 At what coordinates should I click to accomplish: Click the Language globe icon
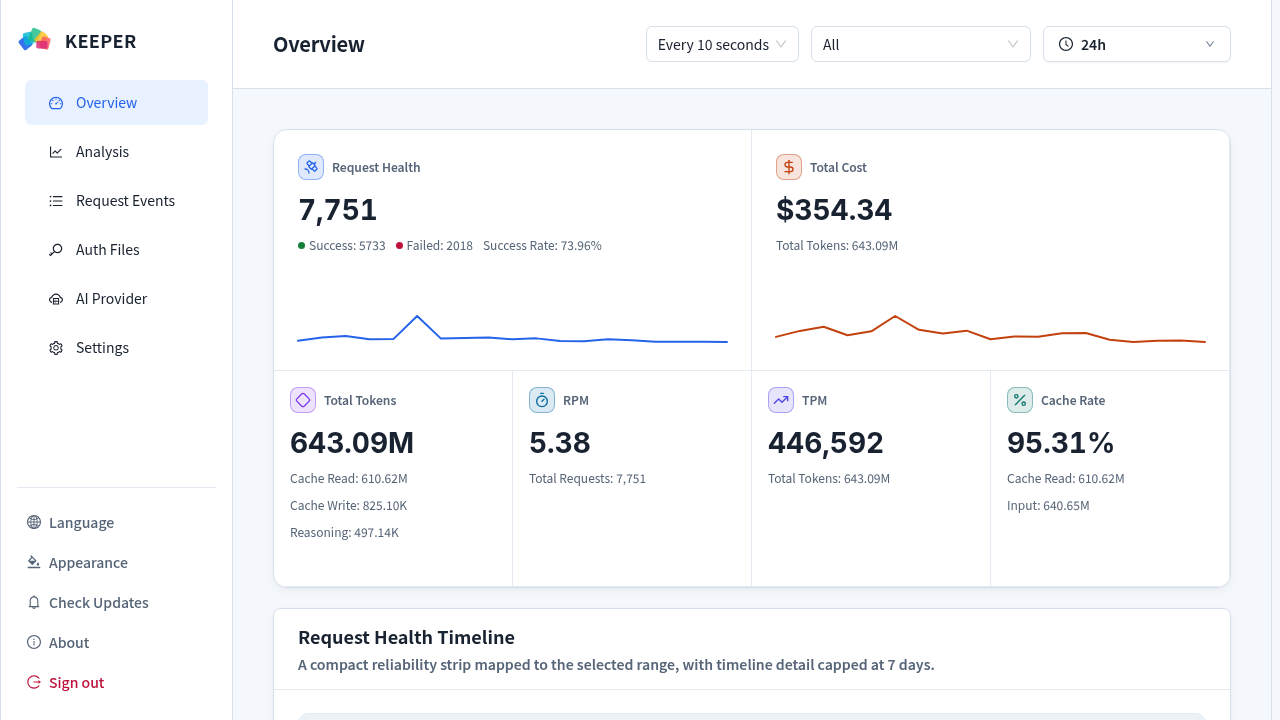[34, 523]
